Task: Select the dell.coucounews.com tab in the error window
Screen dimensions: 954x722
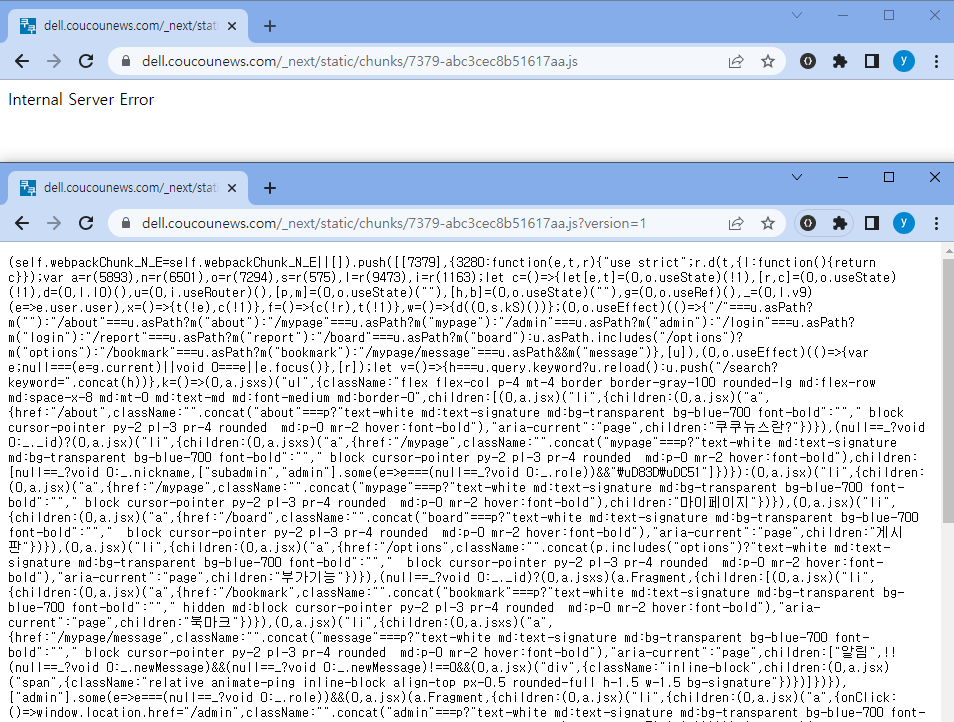Action: [x=118, y=26]
